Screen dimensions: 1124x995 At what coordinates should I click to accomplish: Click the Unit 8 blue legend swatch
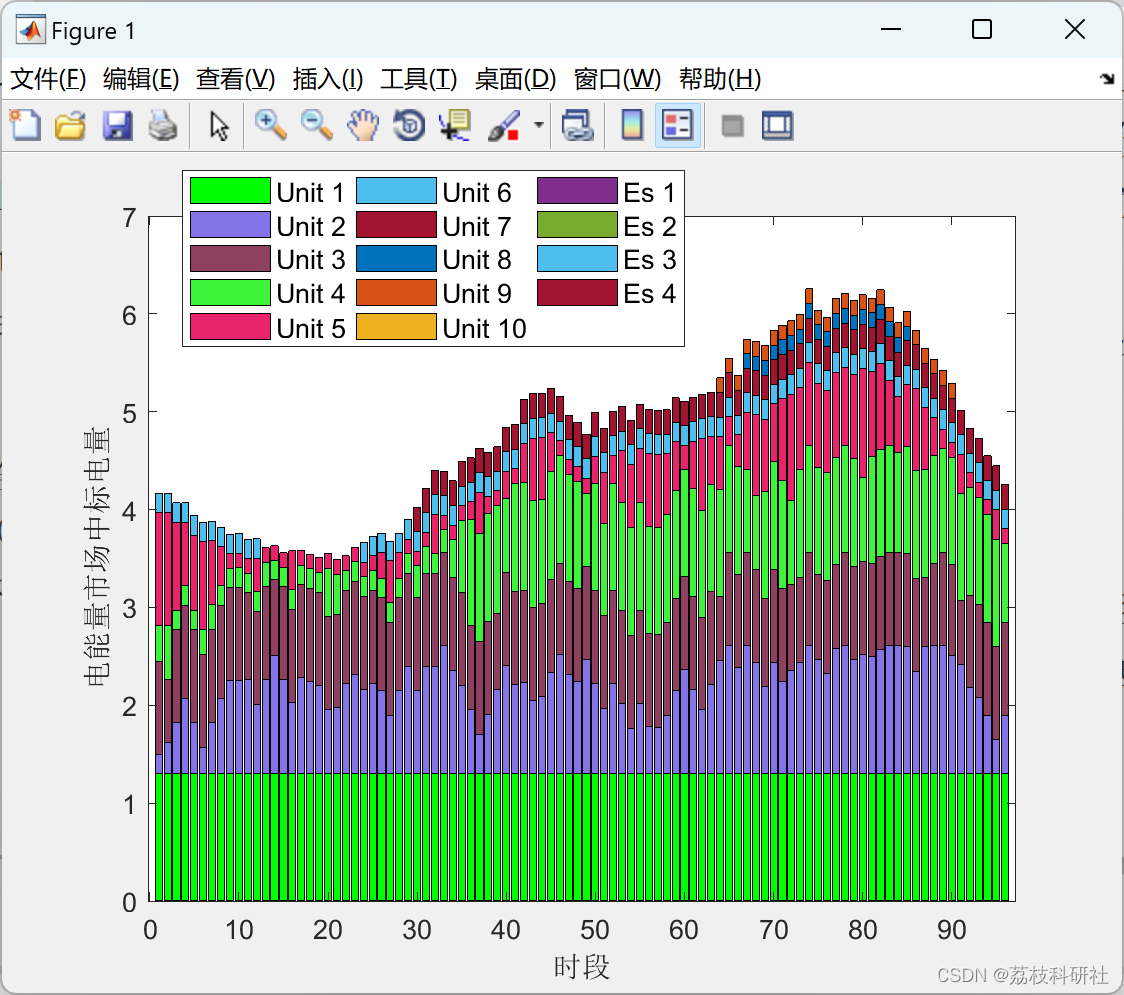396,259
